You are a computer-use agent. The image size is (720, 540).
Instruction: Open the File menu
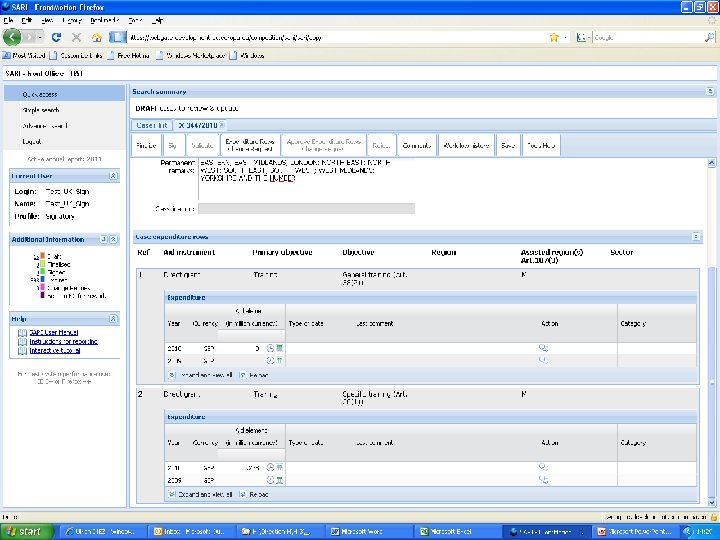8,20
